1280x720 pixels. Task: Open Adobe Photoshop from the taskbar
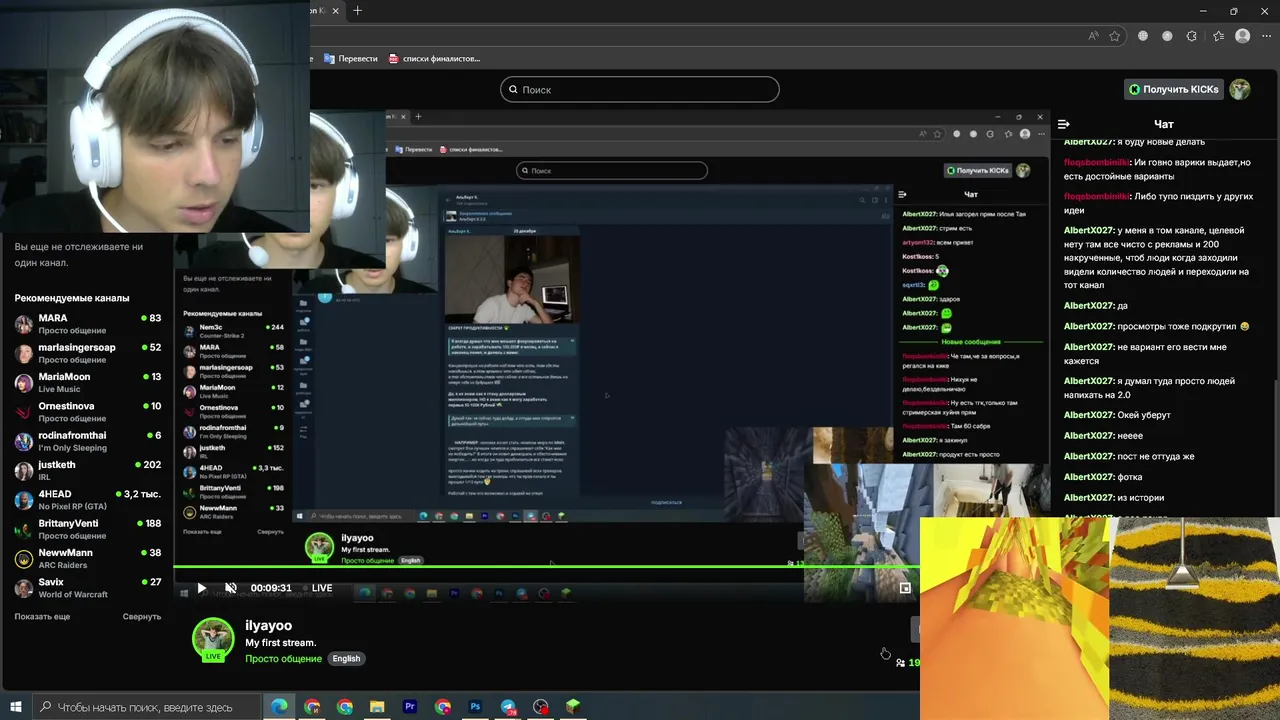[x=475, y=707]
